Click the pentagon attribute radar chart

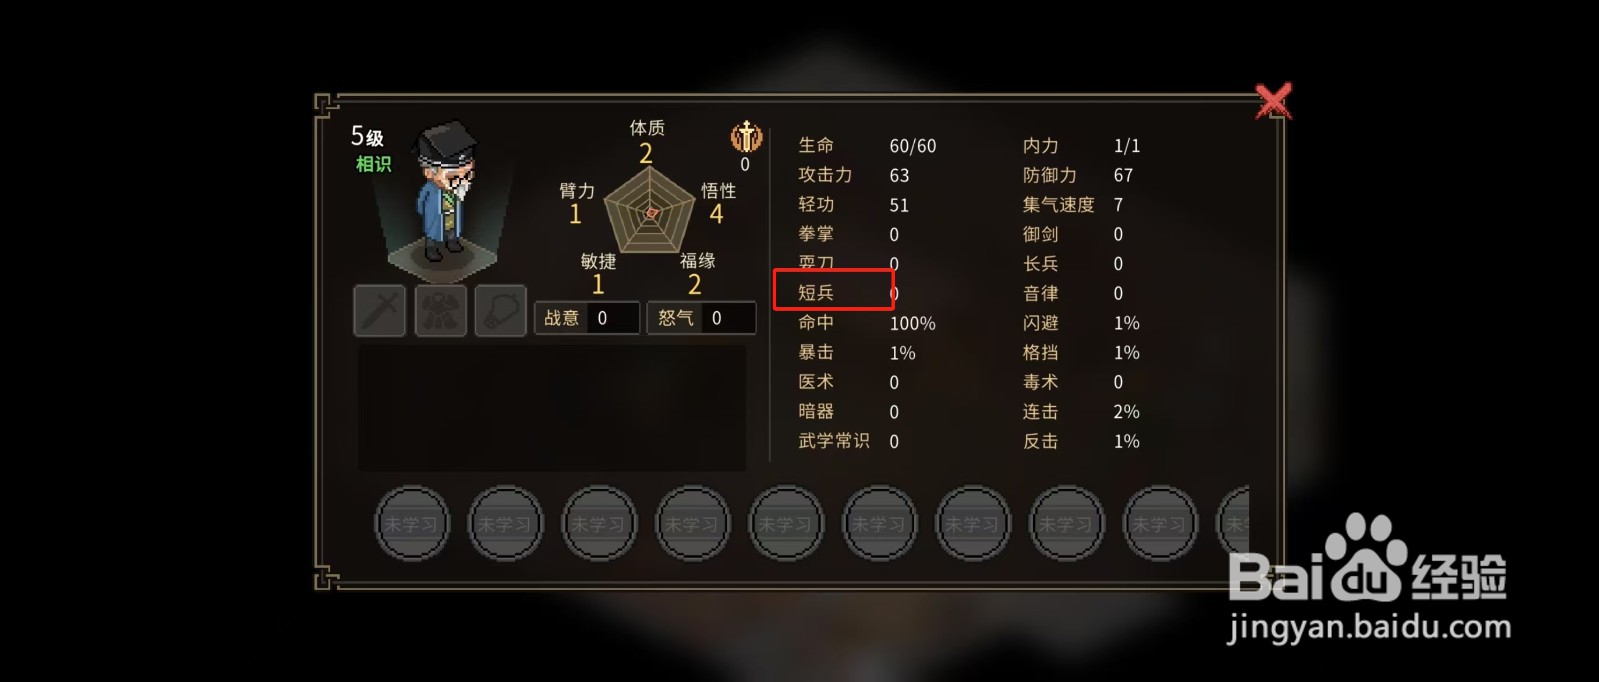pyautogui.click(x=650, y=210)
